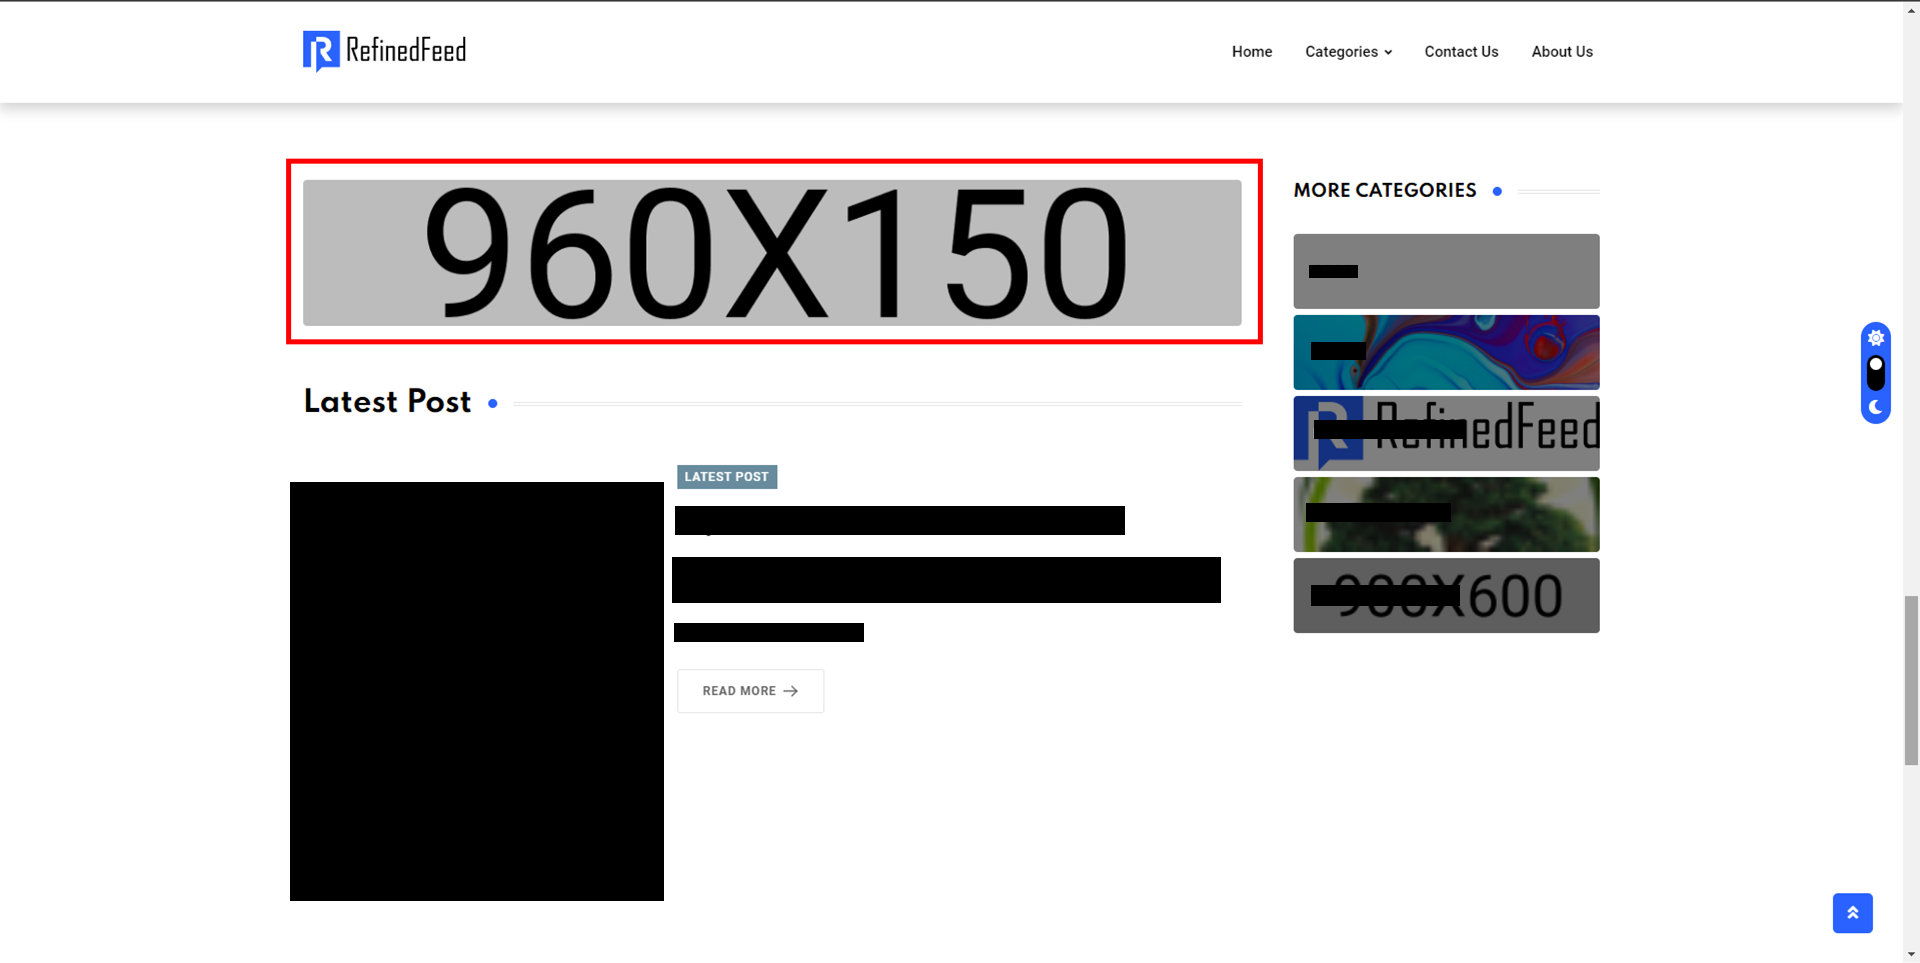The height and width of the screenshot is (963, 1920).
Task: Open the About Us page
Action: pos(1562,52)
